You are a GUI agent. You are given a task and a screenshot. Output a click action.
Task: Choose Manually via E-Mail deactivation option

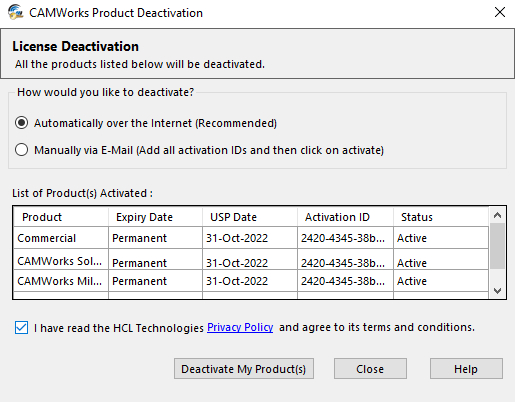21,150
